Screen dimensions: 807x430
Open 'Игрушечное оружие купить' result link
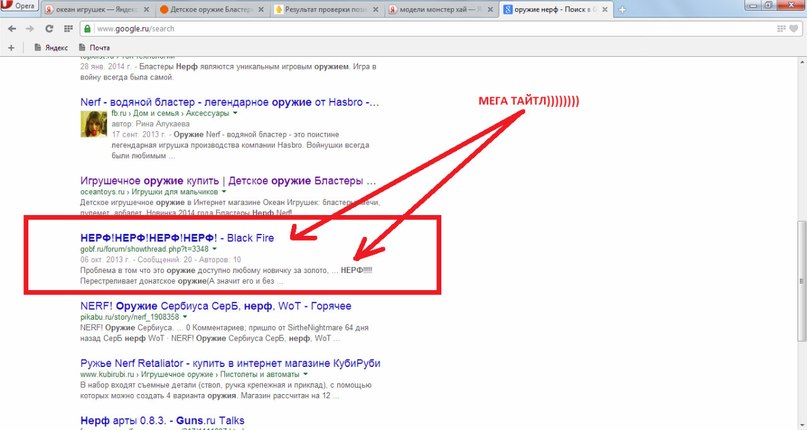[228, 181]
